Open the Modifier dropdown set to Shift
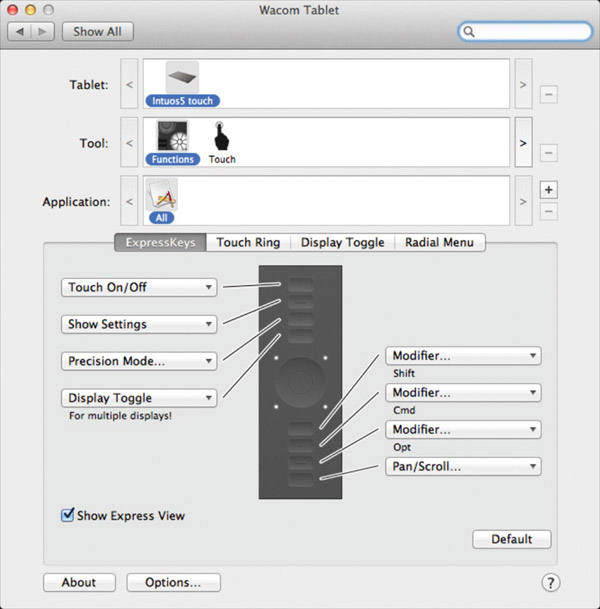600x609 pixels. tap(463, 356)
